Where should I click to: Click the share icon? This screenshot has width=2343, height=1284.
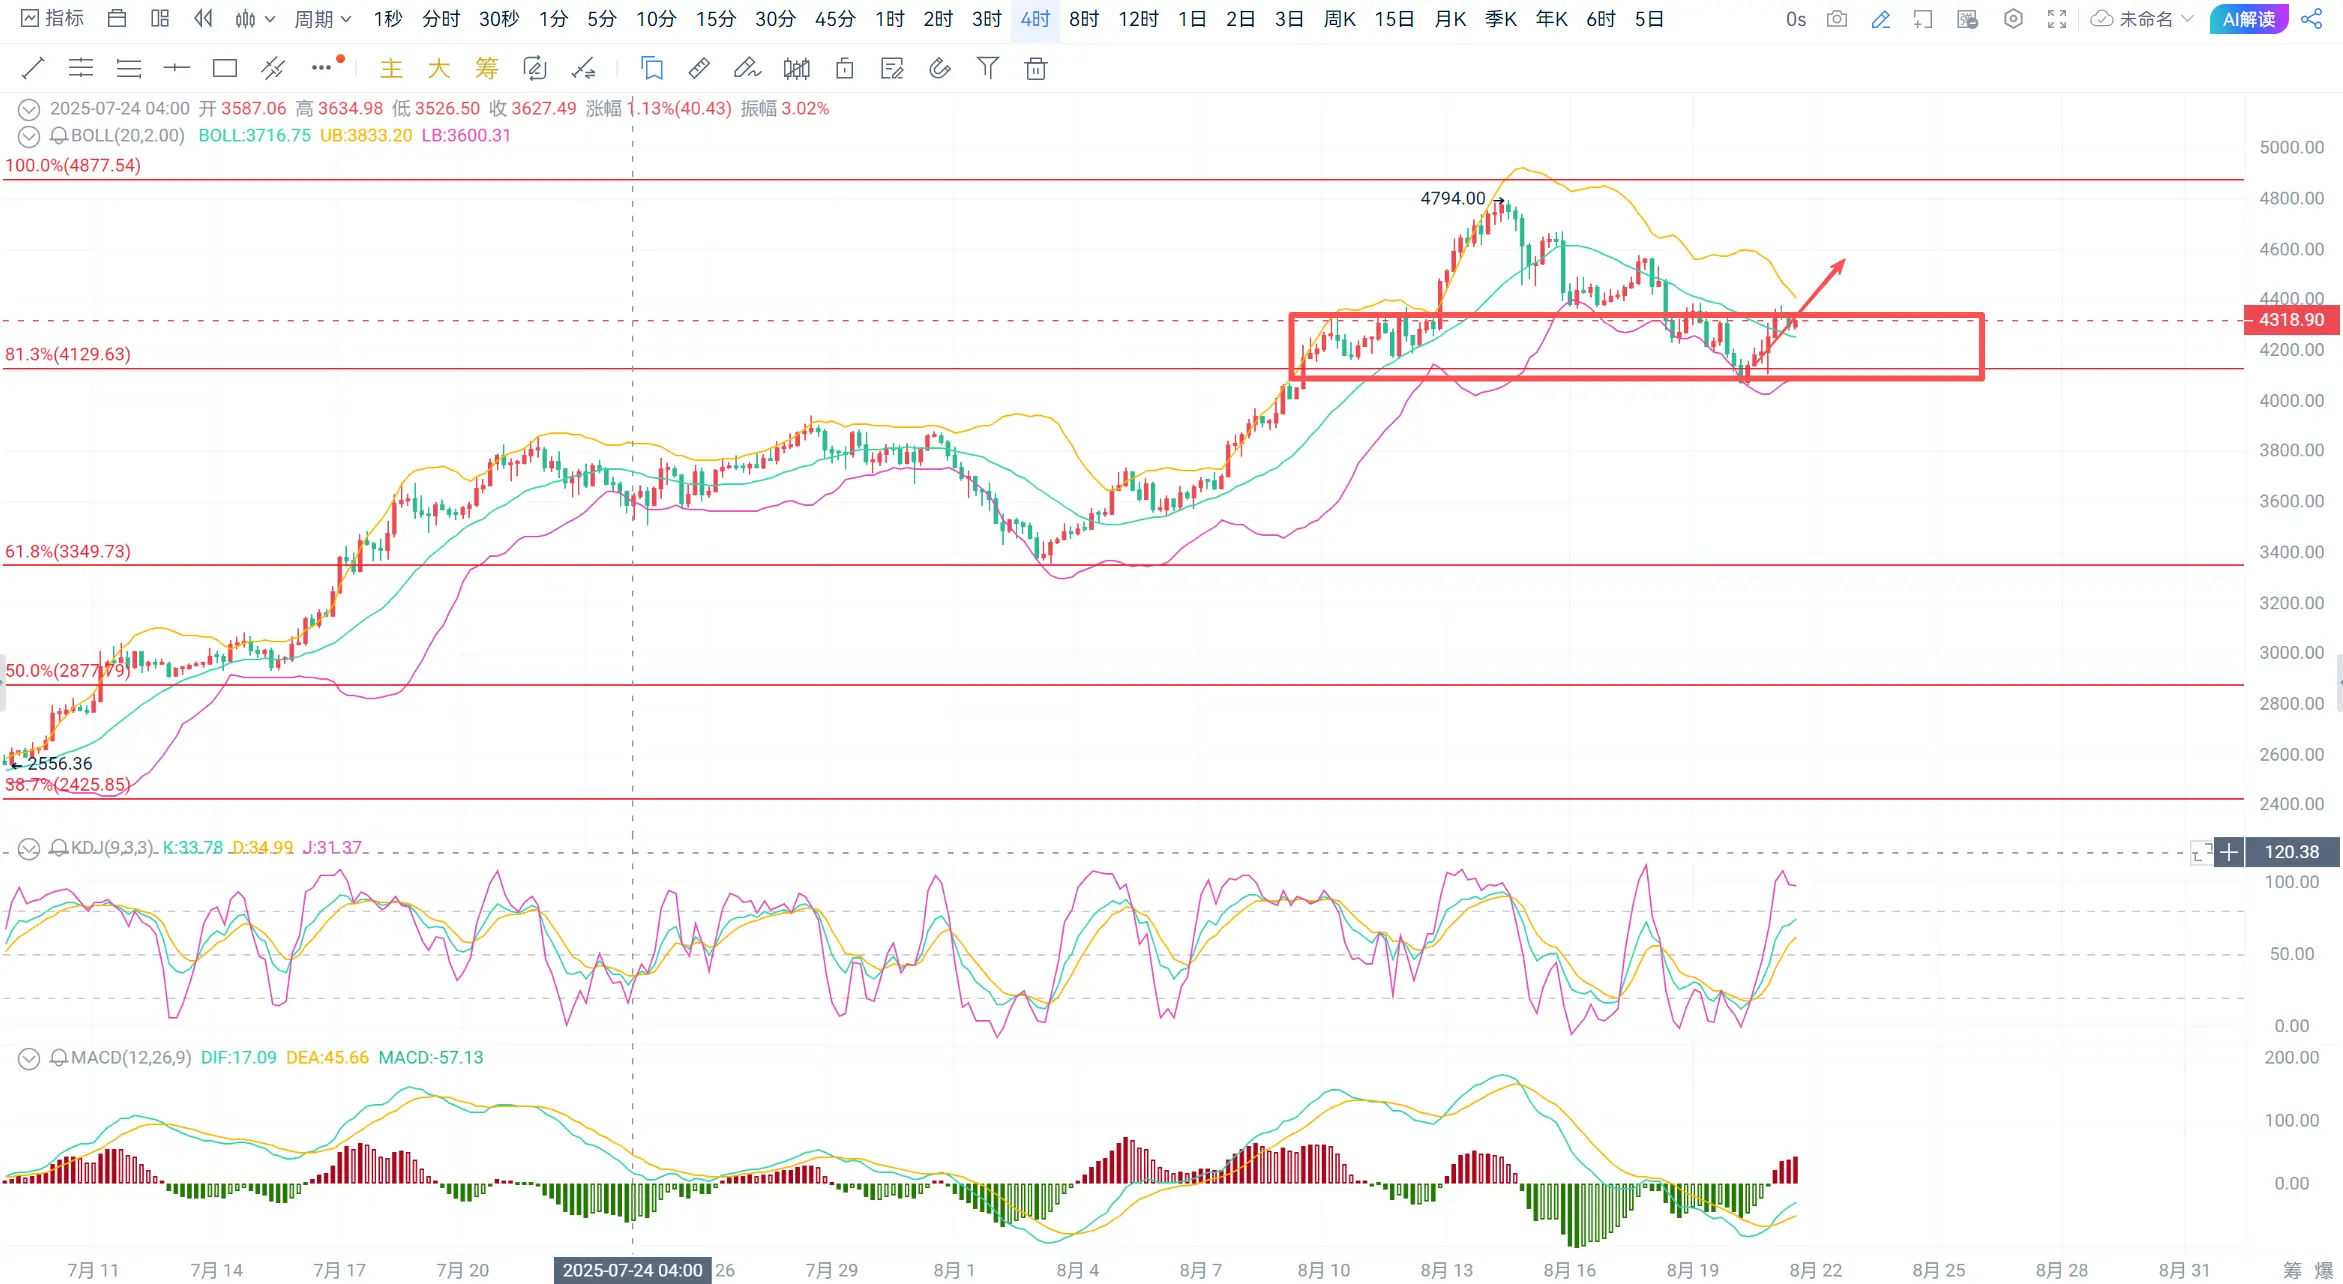pos(2312,18)
